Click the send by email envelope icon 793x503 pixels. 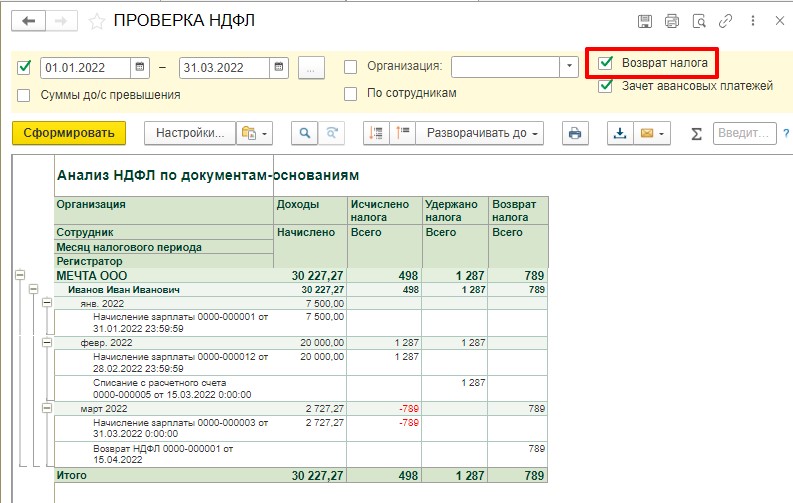[646, 133]
